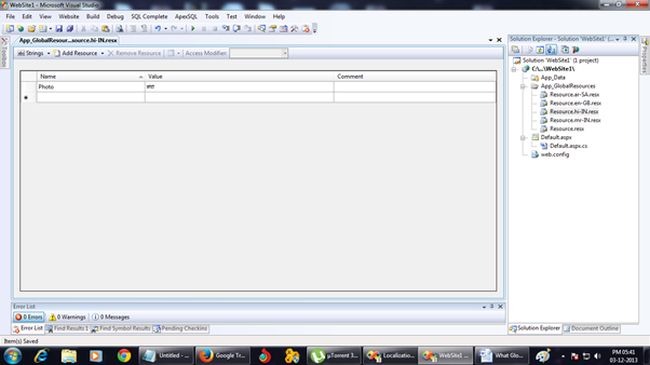Open the Build menu
Screen dimensions: 650x365
pos(93,17)
